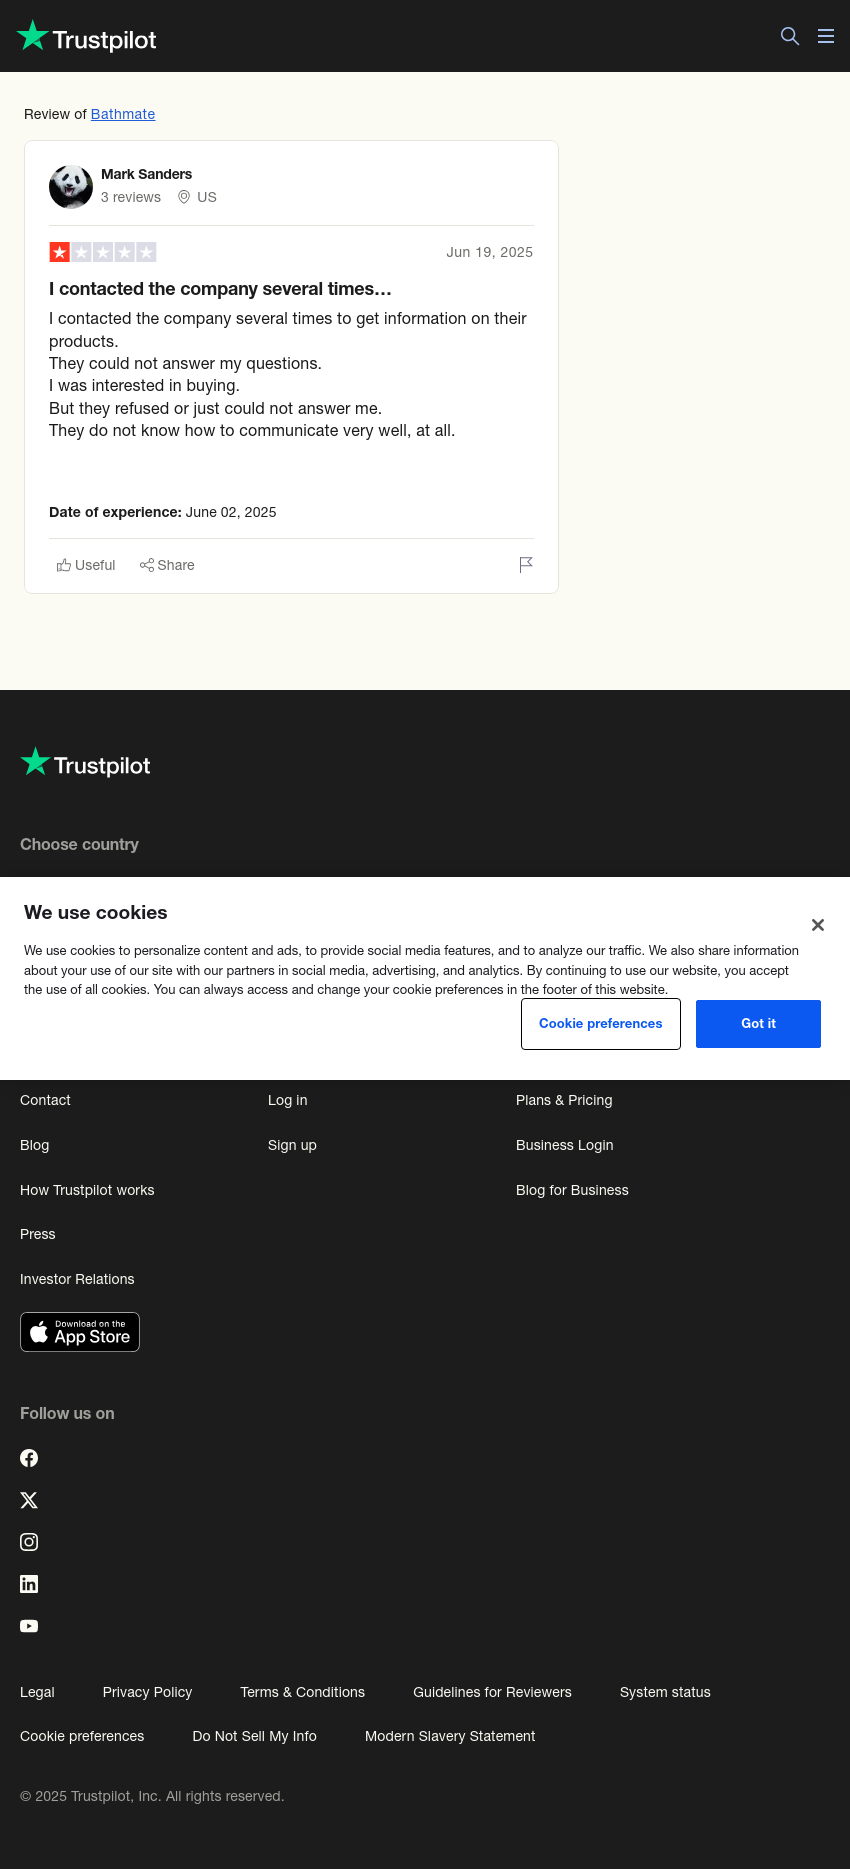Image resolution: width=850 pixels, height=1869 pixels.
Task: Click Mark Sanders' panda avatar
Action: click(x=71, y=187)
